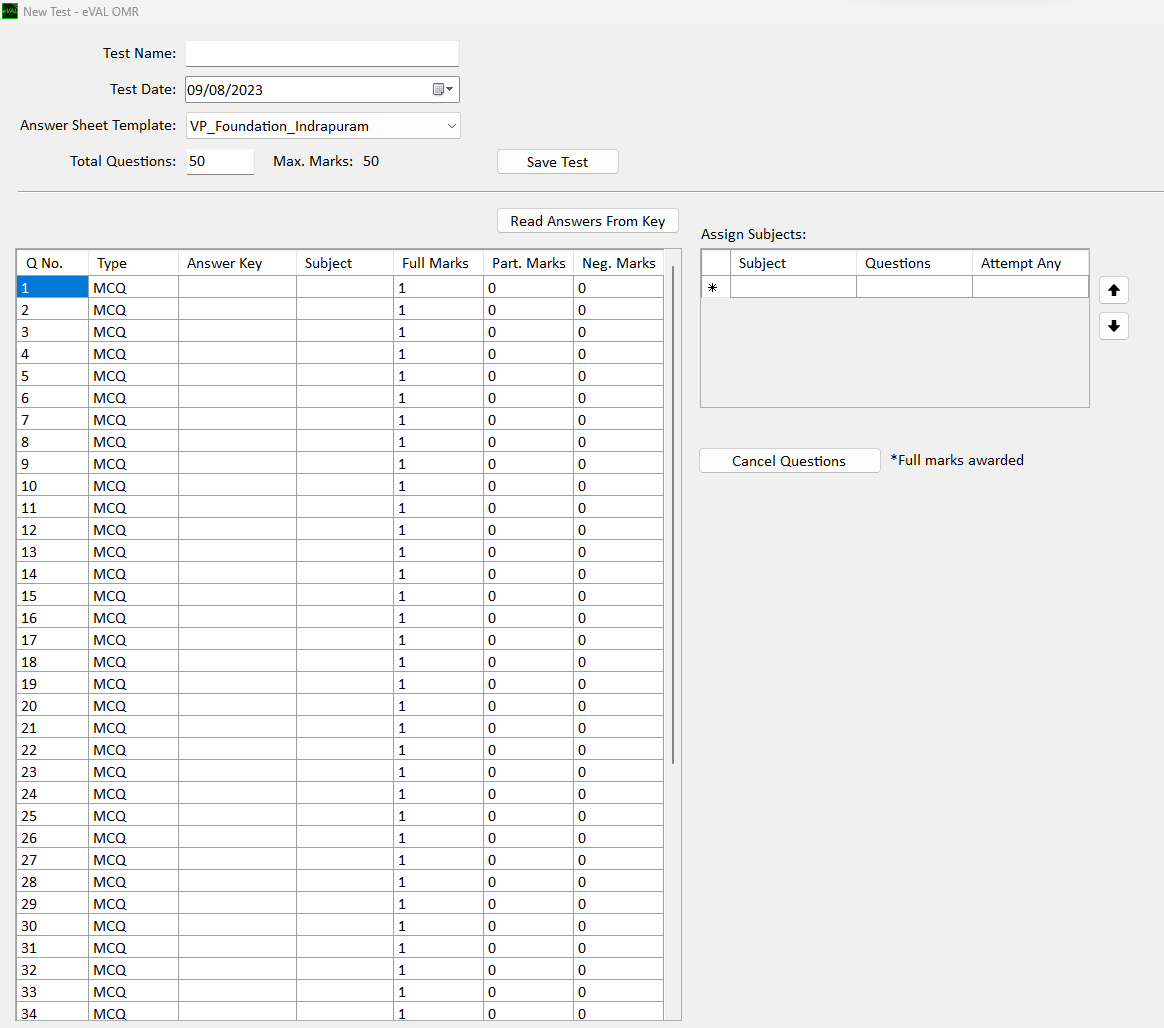1164x1028 pixels.
Task: Click the Type cell for question 10
Action: (132, 486)
